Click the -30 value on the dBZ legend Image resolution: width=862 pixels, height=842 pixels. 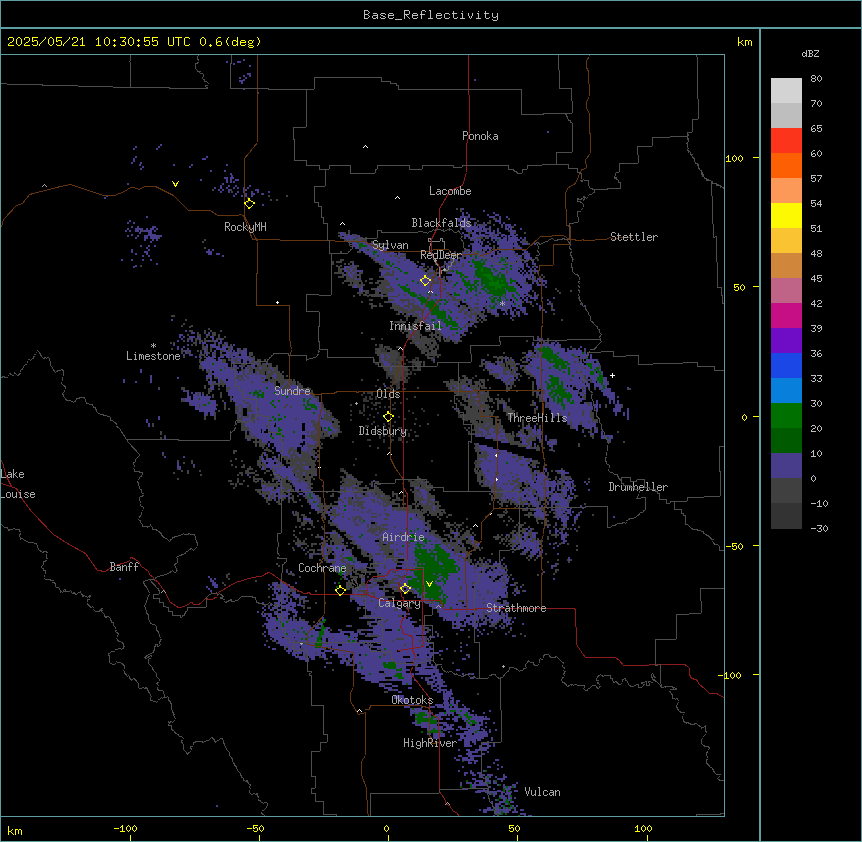pyautogui.click(x=819, y=529)
